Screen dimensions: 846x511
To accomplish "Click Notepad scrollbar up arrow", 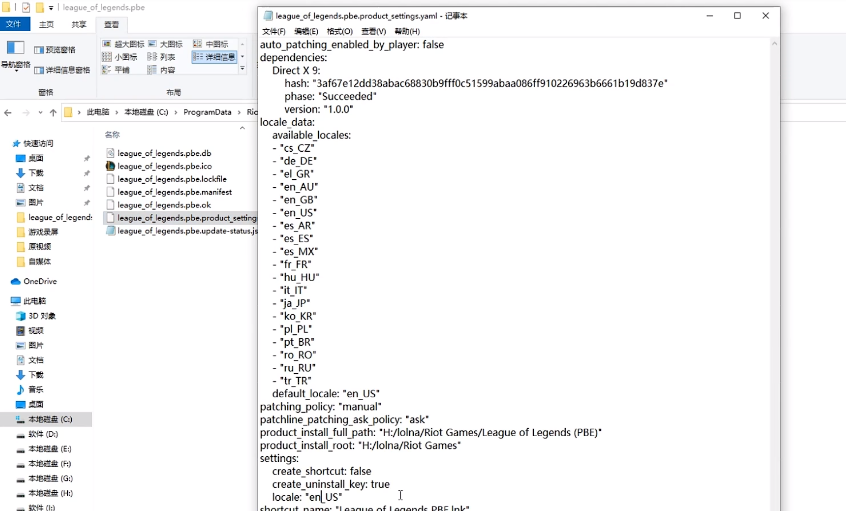I will (x=774, y=44).
